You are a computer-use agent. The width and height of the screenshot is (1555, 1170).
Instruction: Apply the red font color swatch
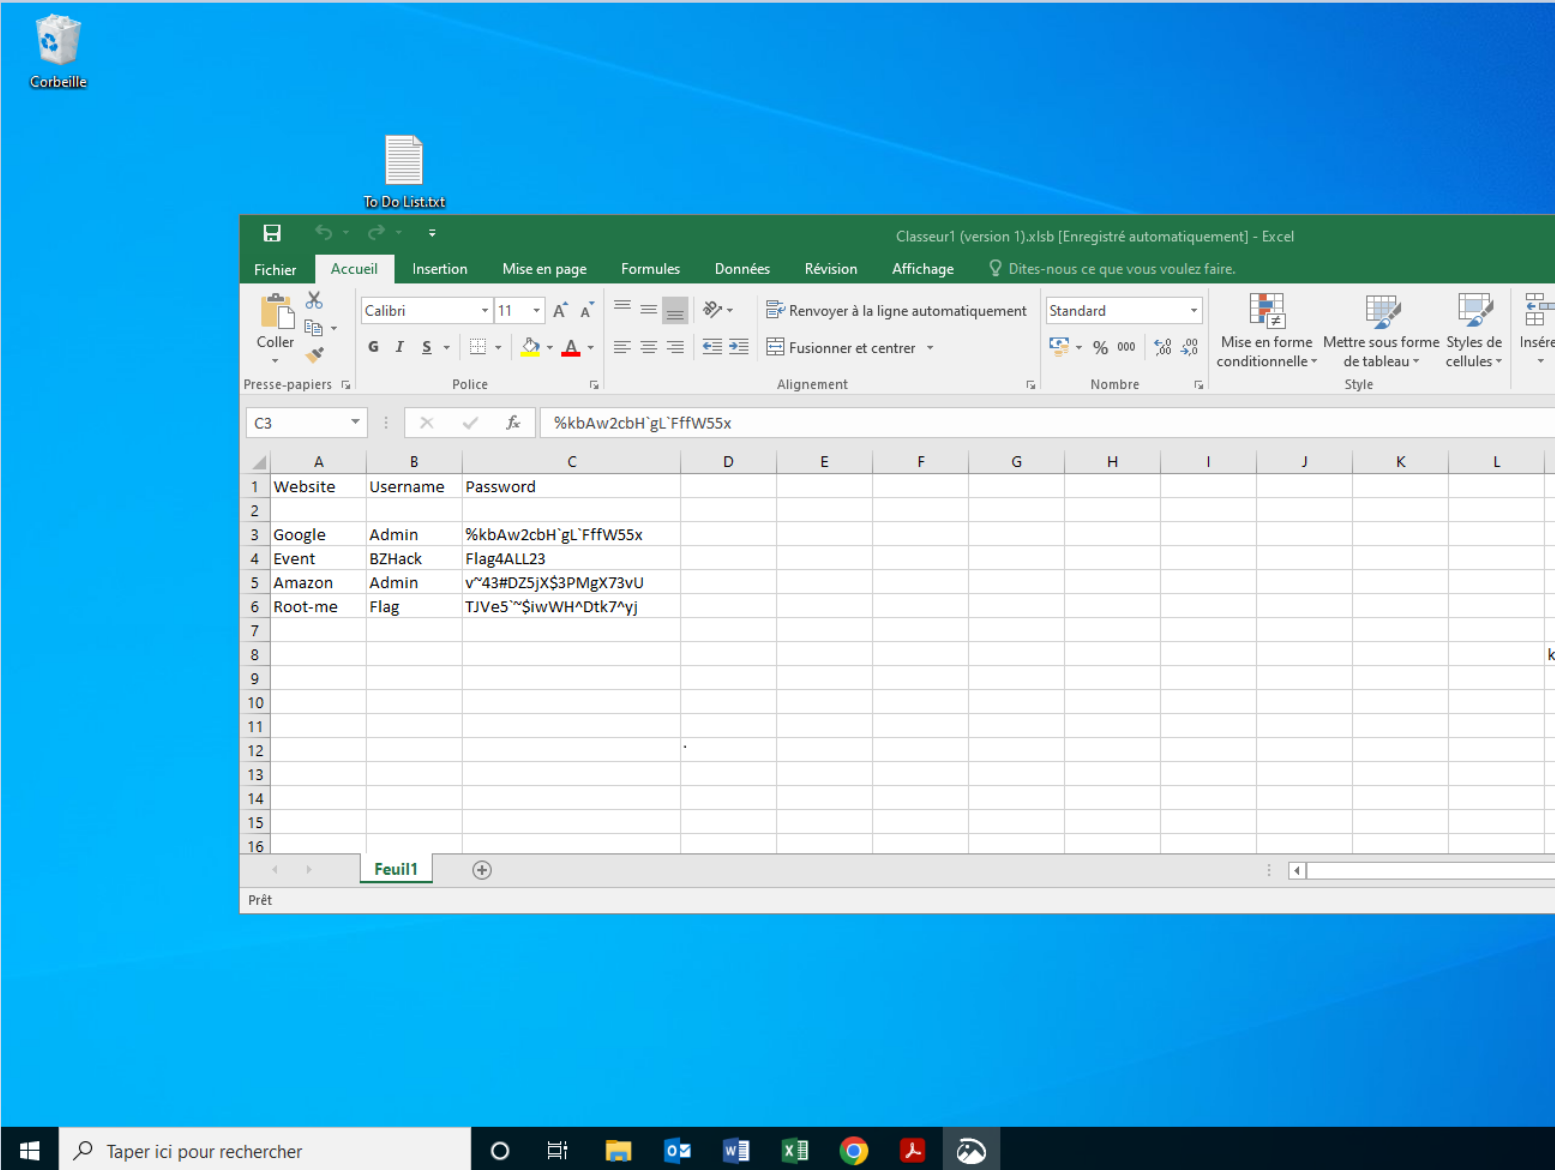pos(571,348)
